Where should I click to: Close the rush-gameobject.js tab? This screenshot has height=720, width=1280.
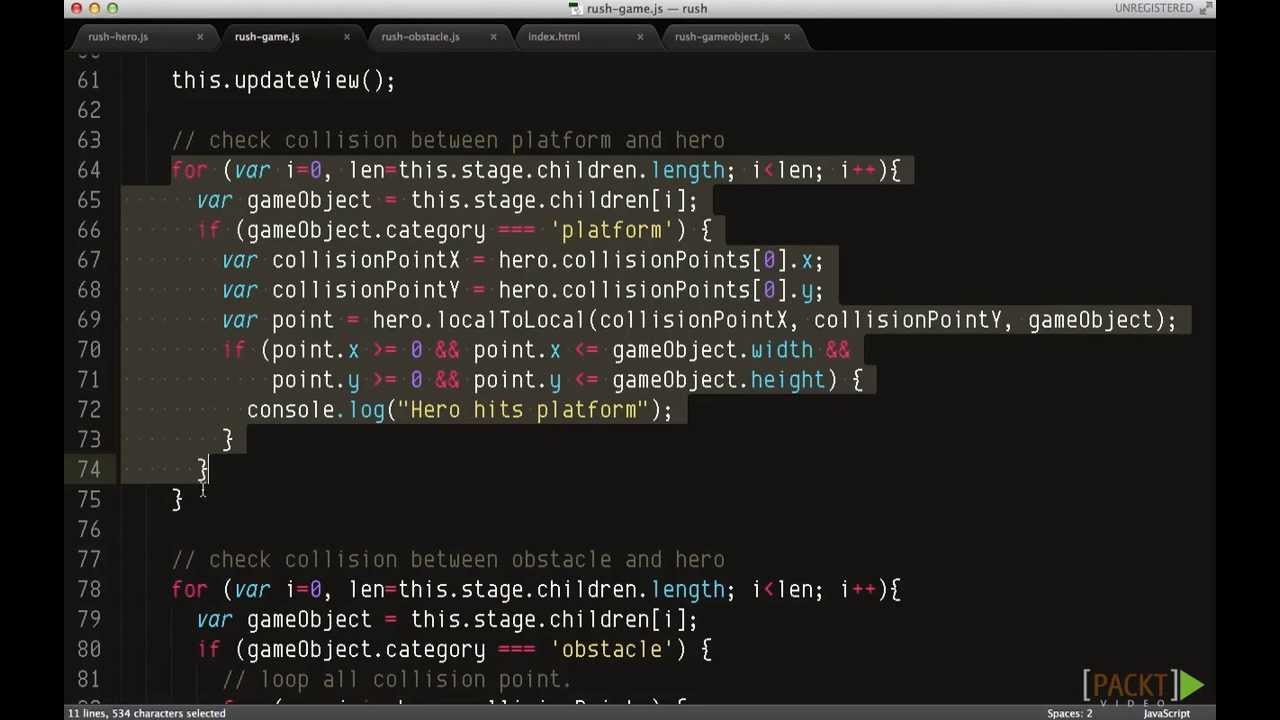(787, 37)
